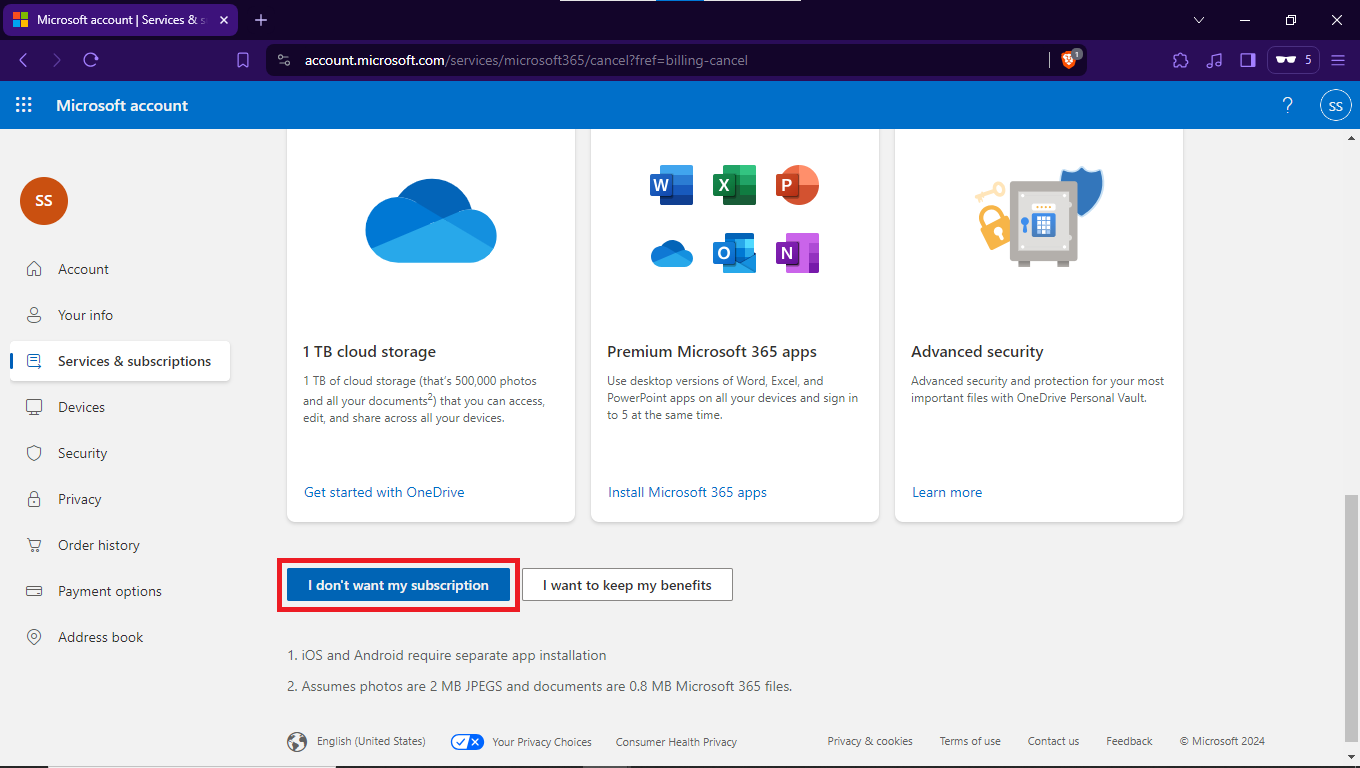
Task: Open the SS account manager in header
Action: [x=1336, y=105]
